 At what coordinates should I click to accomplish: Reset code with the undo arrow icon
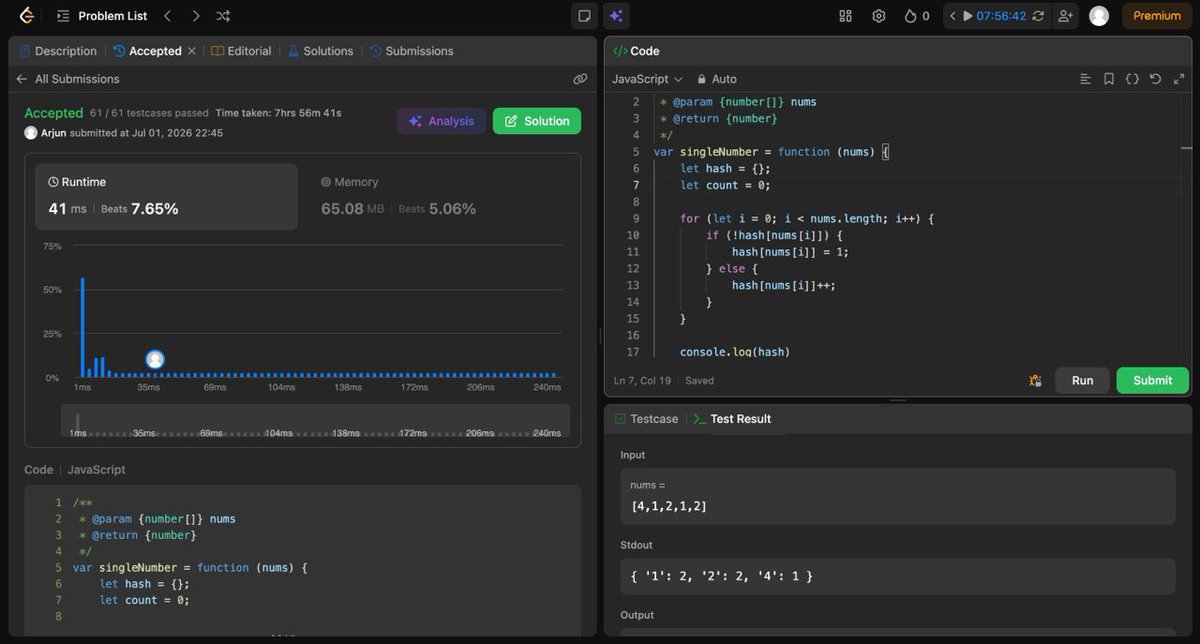pos(1155,79)
